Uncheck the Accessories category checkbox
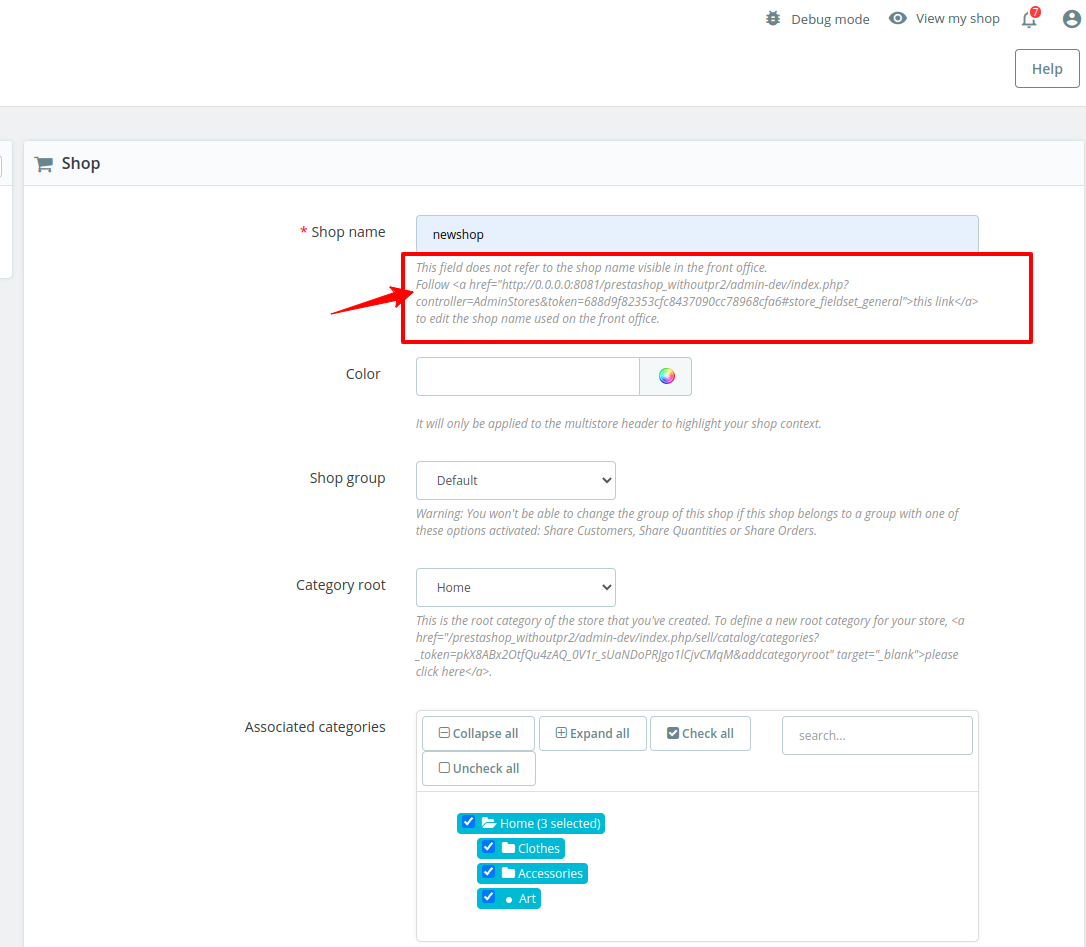Viewport: 1086px width, 947px height. 488,872
